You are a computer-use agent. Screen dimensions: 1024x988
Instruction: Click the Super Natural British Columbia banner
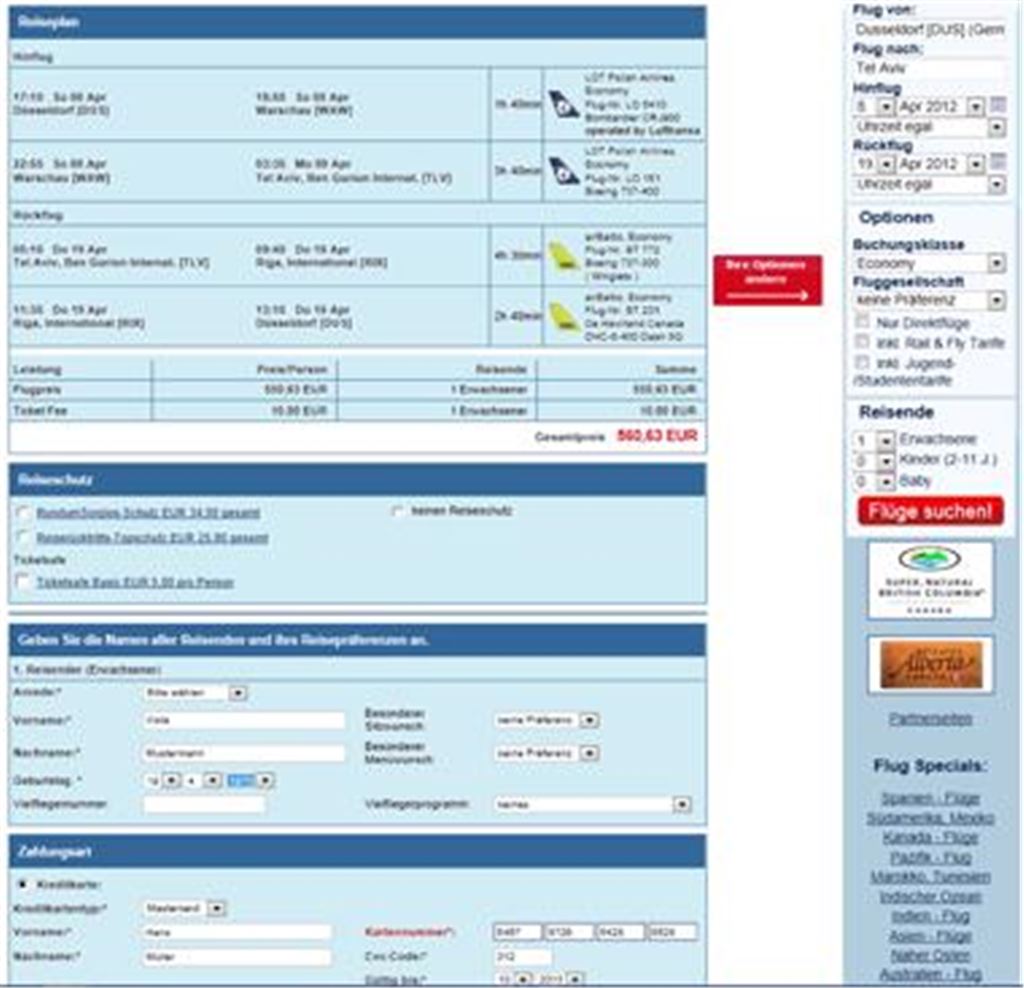(x=930, y=579)
